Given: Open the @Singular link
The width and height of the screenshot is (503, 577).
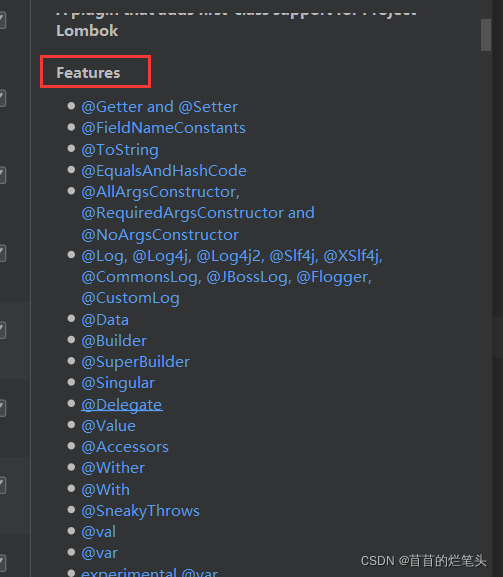Looking at the screenshot, I should (x=118, y=383).
